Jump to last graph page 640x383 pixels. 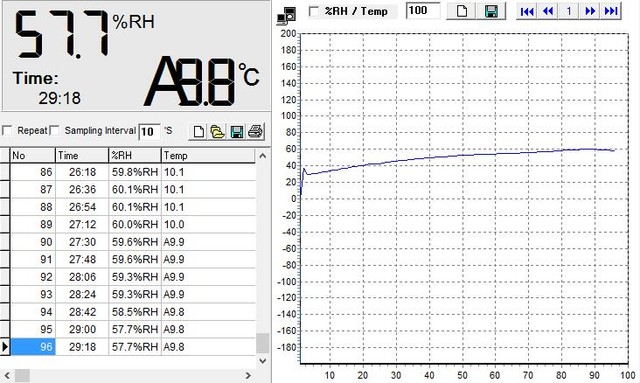coord(611,11)
